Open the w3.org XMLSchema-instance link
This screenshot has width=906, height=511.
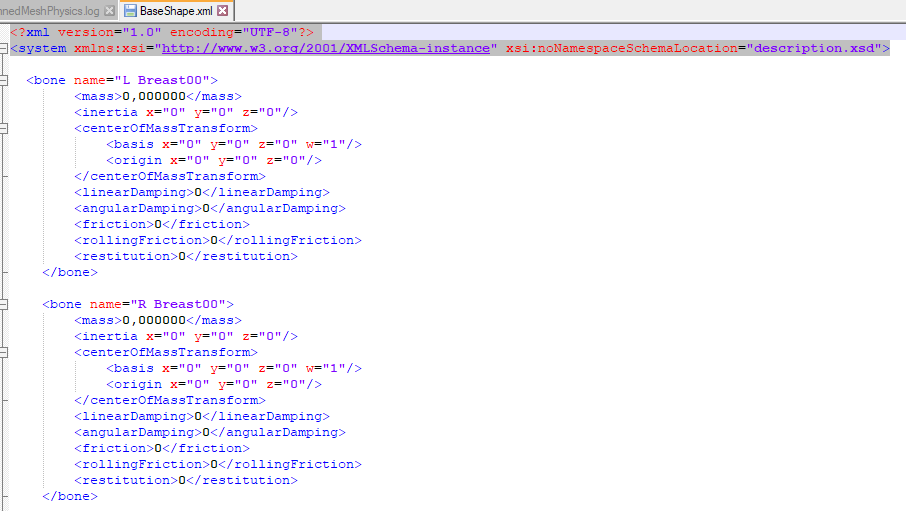coord(326,48)
